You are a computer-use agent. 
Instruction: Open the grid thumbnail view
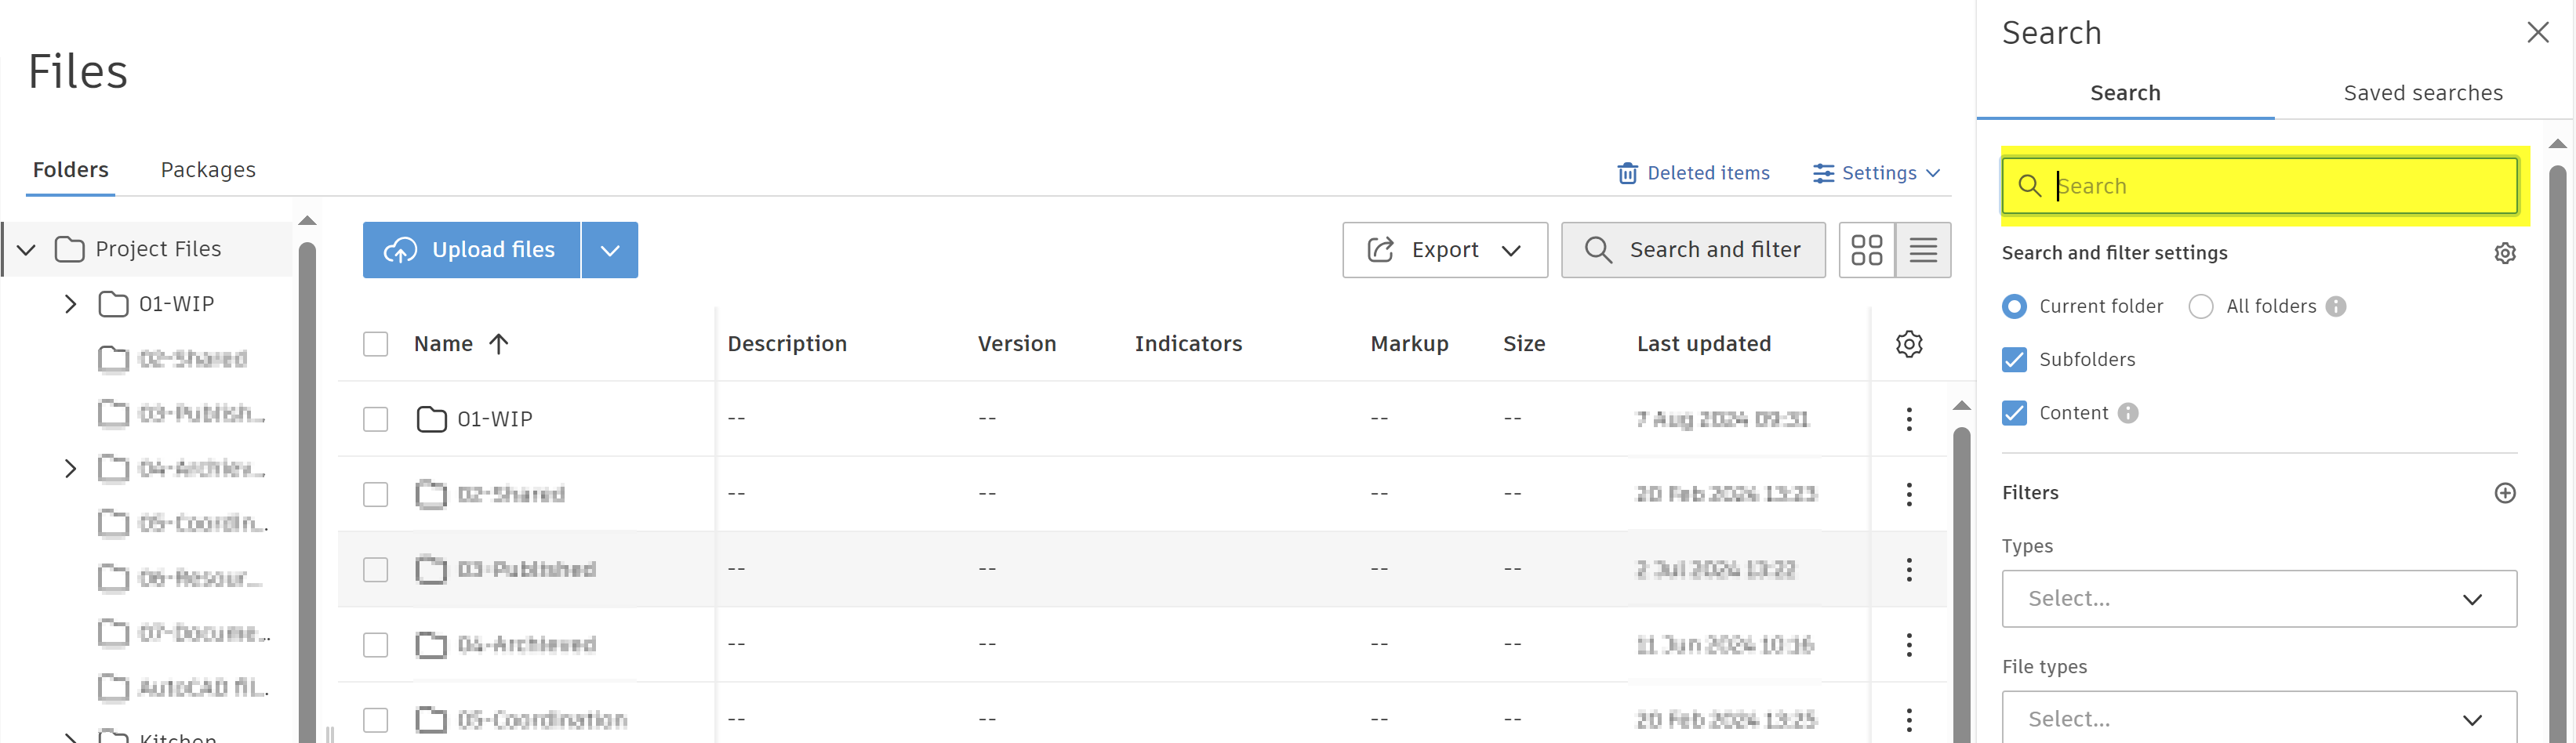pyautogui.click(x=1866, y=250)
